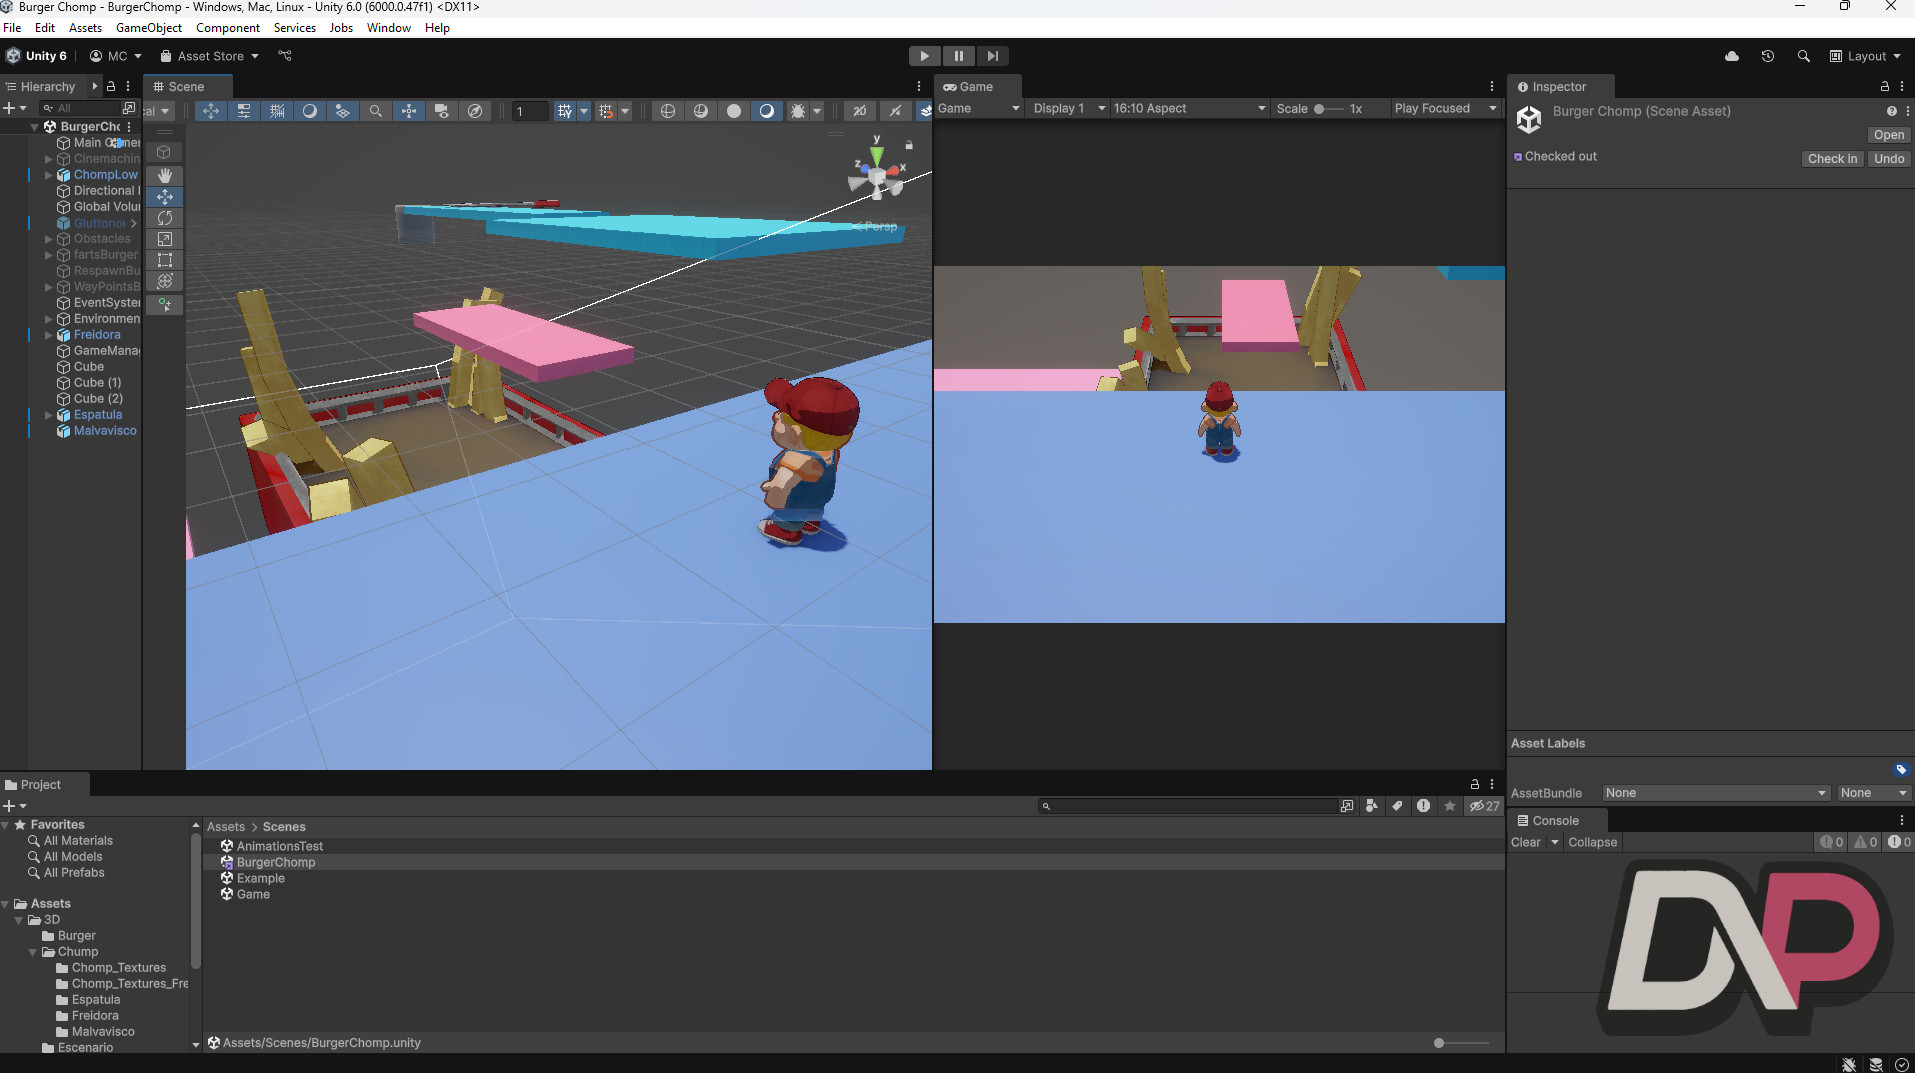Toggle hidden packages visibility showing 27
The width and height of the screenshot is (1915, 1073).
(x=1484, y=806)
